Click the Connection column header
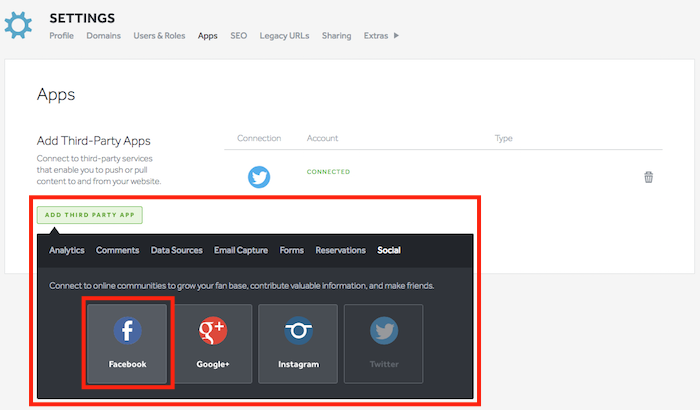 pyautogui.click(x=259, y=138)
